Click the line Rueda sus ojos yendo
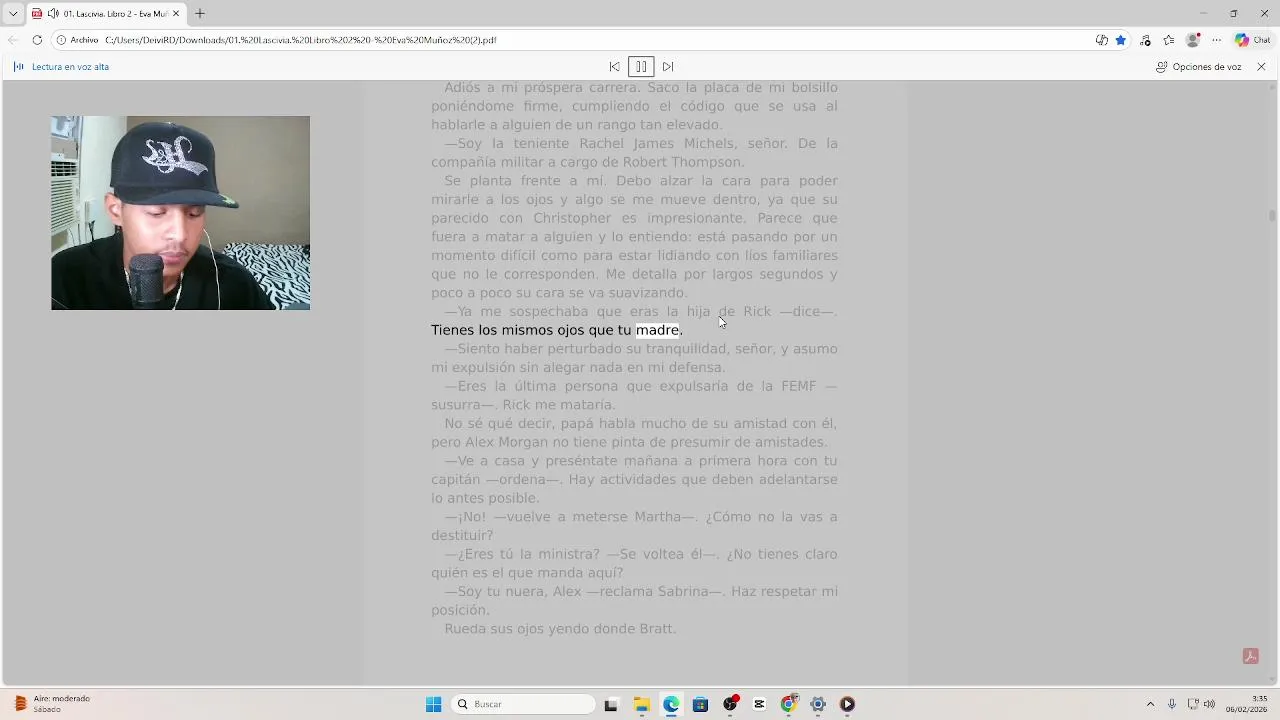The height and width of the screenshot is (720, 1280). [x=560, y=629]
